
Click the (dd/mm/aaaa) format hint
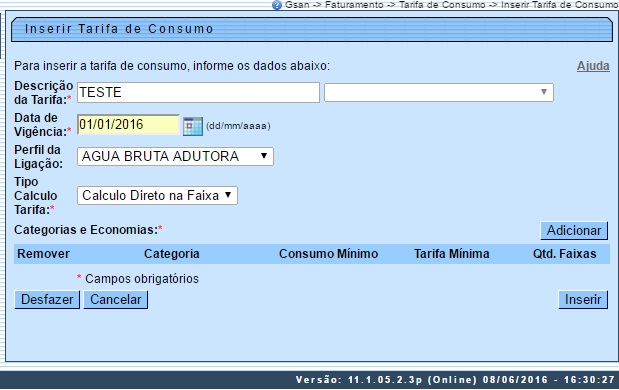click(238, 126)
